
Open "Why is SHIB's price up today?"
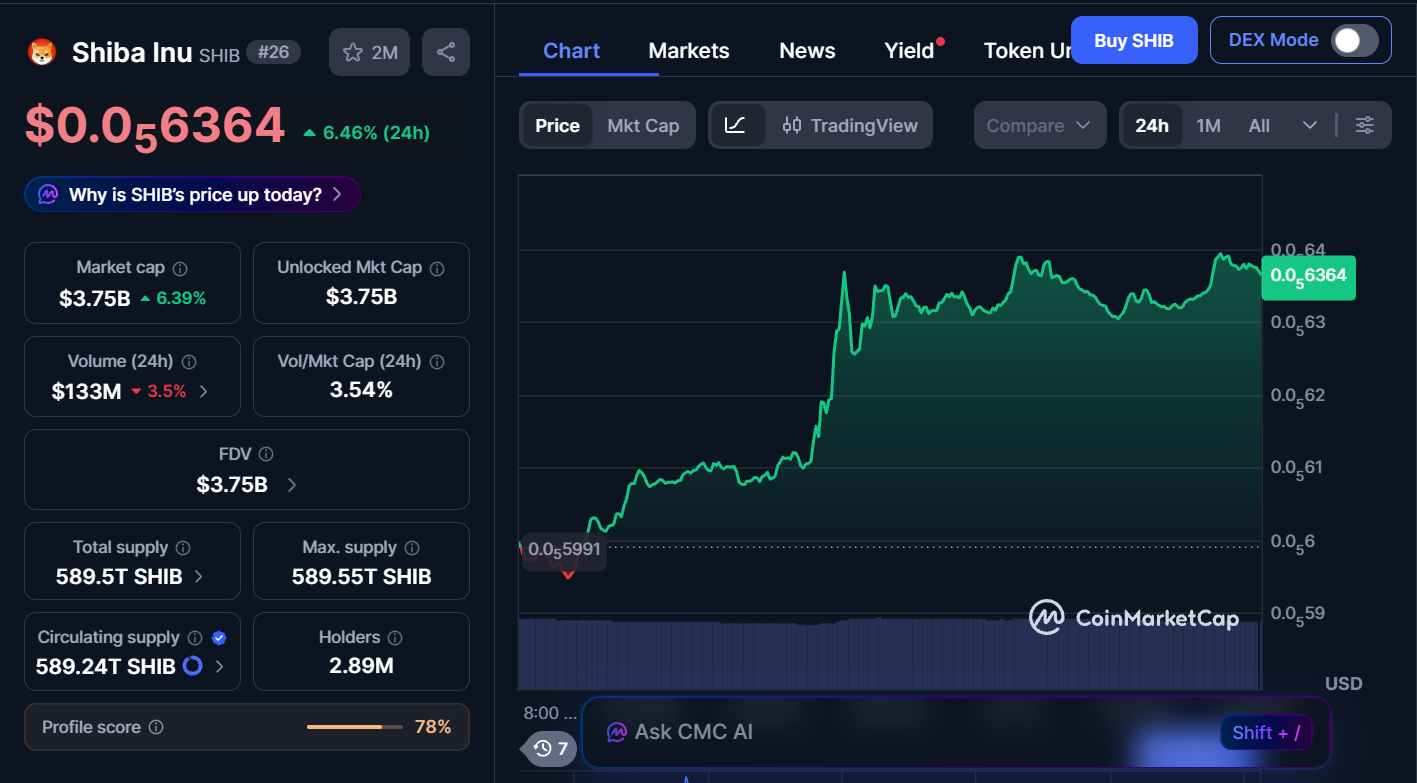point(193,194)
